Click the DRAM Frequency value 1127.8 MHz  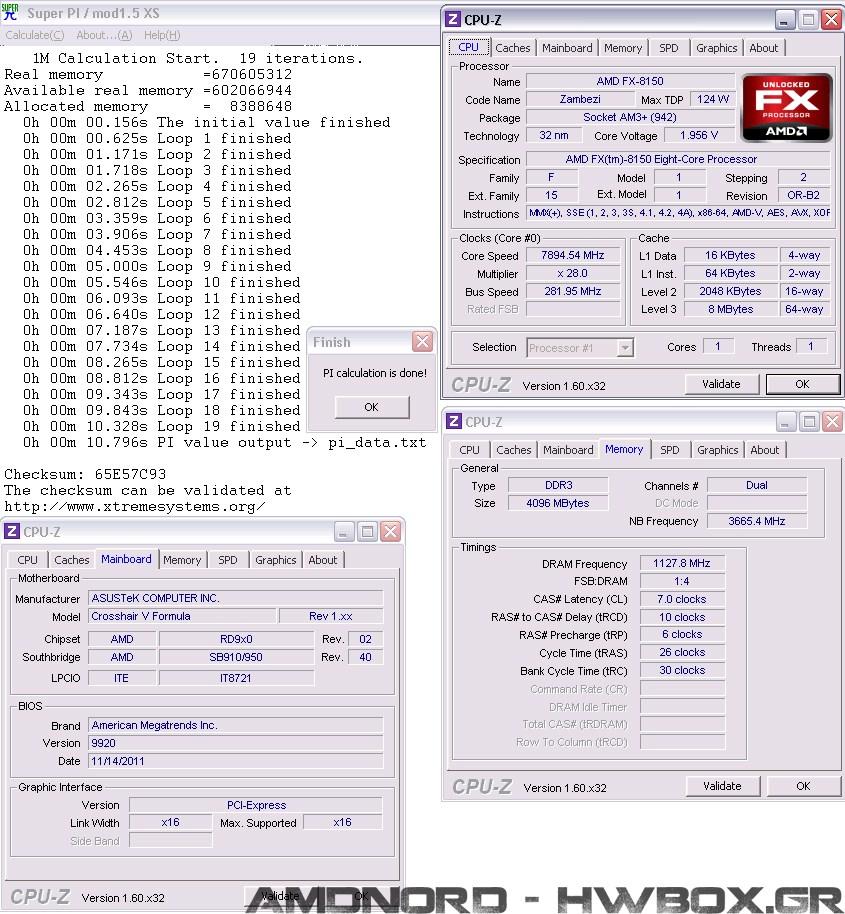[682, 563]
